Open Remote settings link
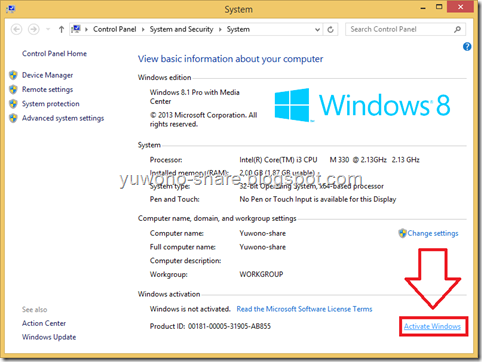This screenshot has height=362, width=482. tap(47, 89)
